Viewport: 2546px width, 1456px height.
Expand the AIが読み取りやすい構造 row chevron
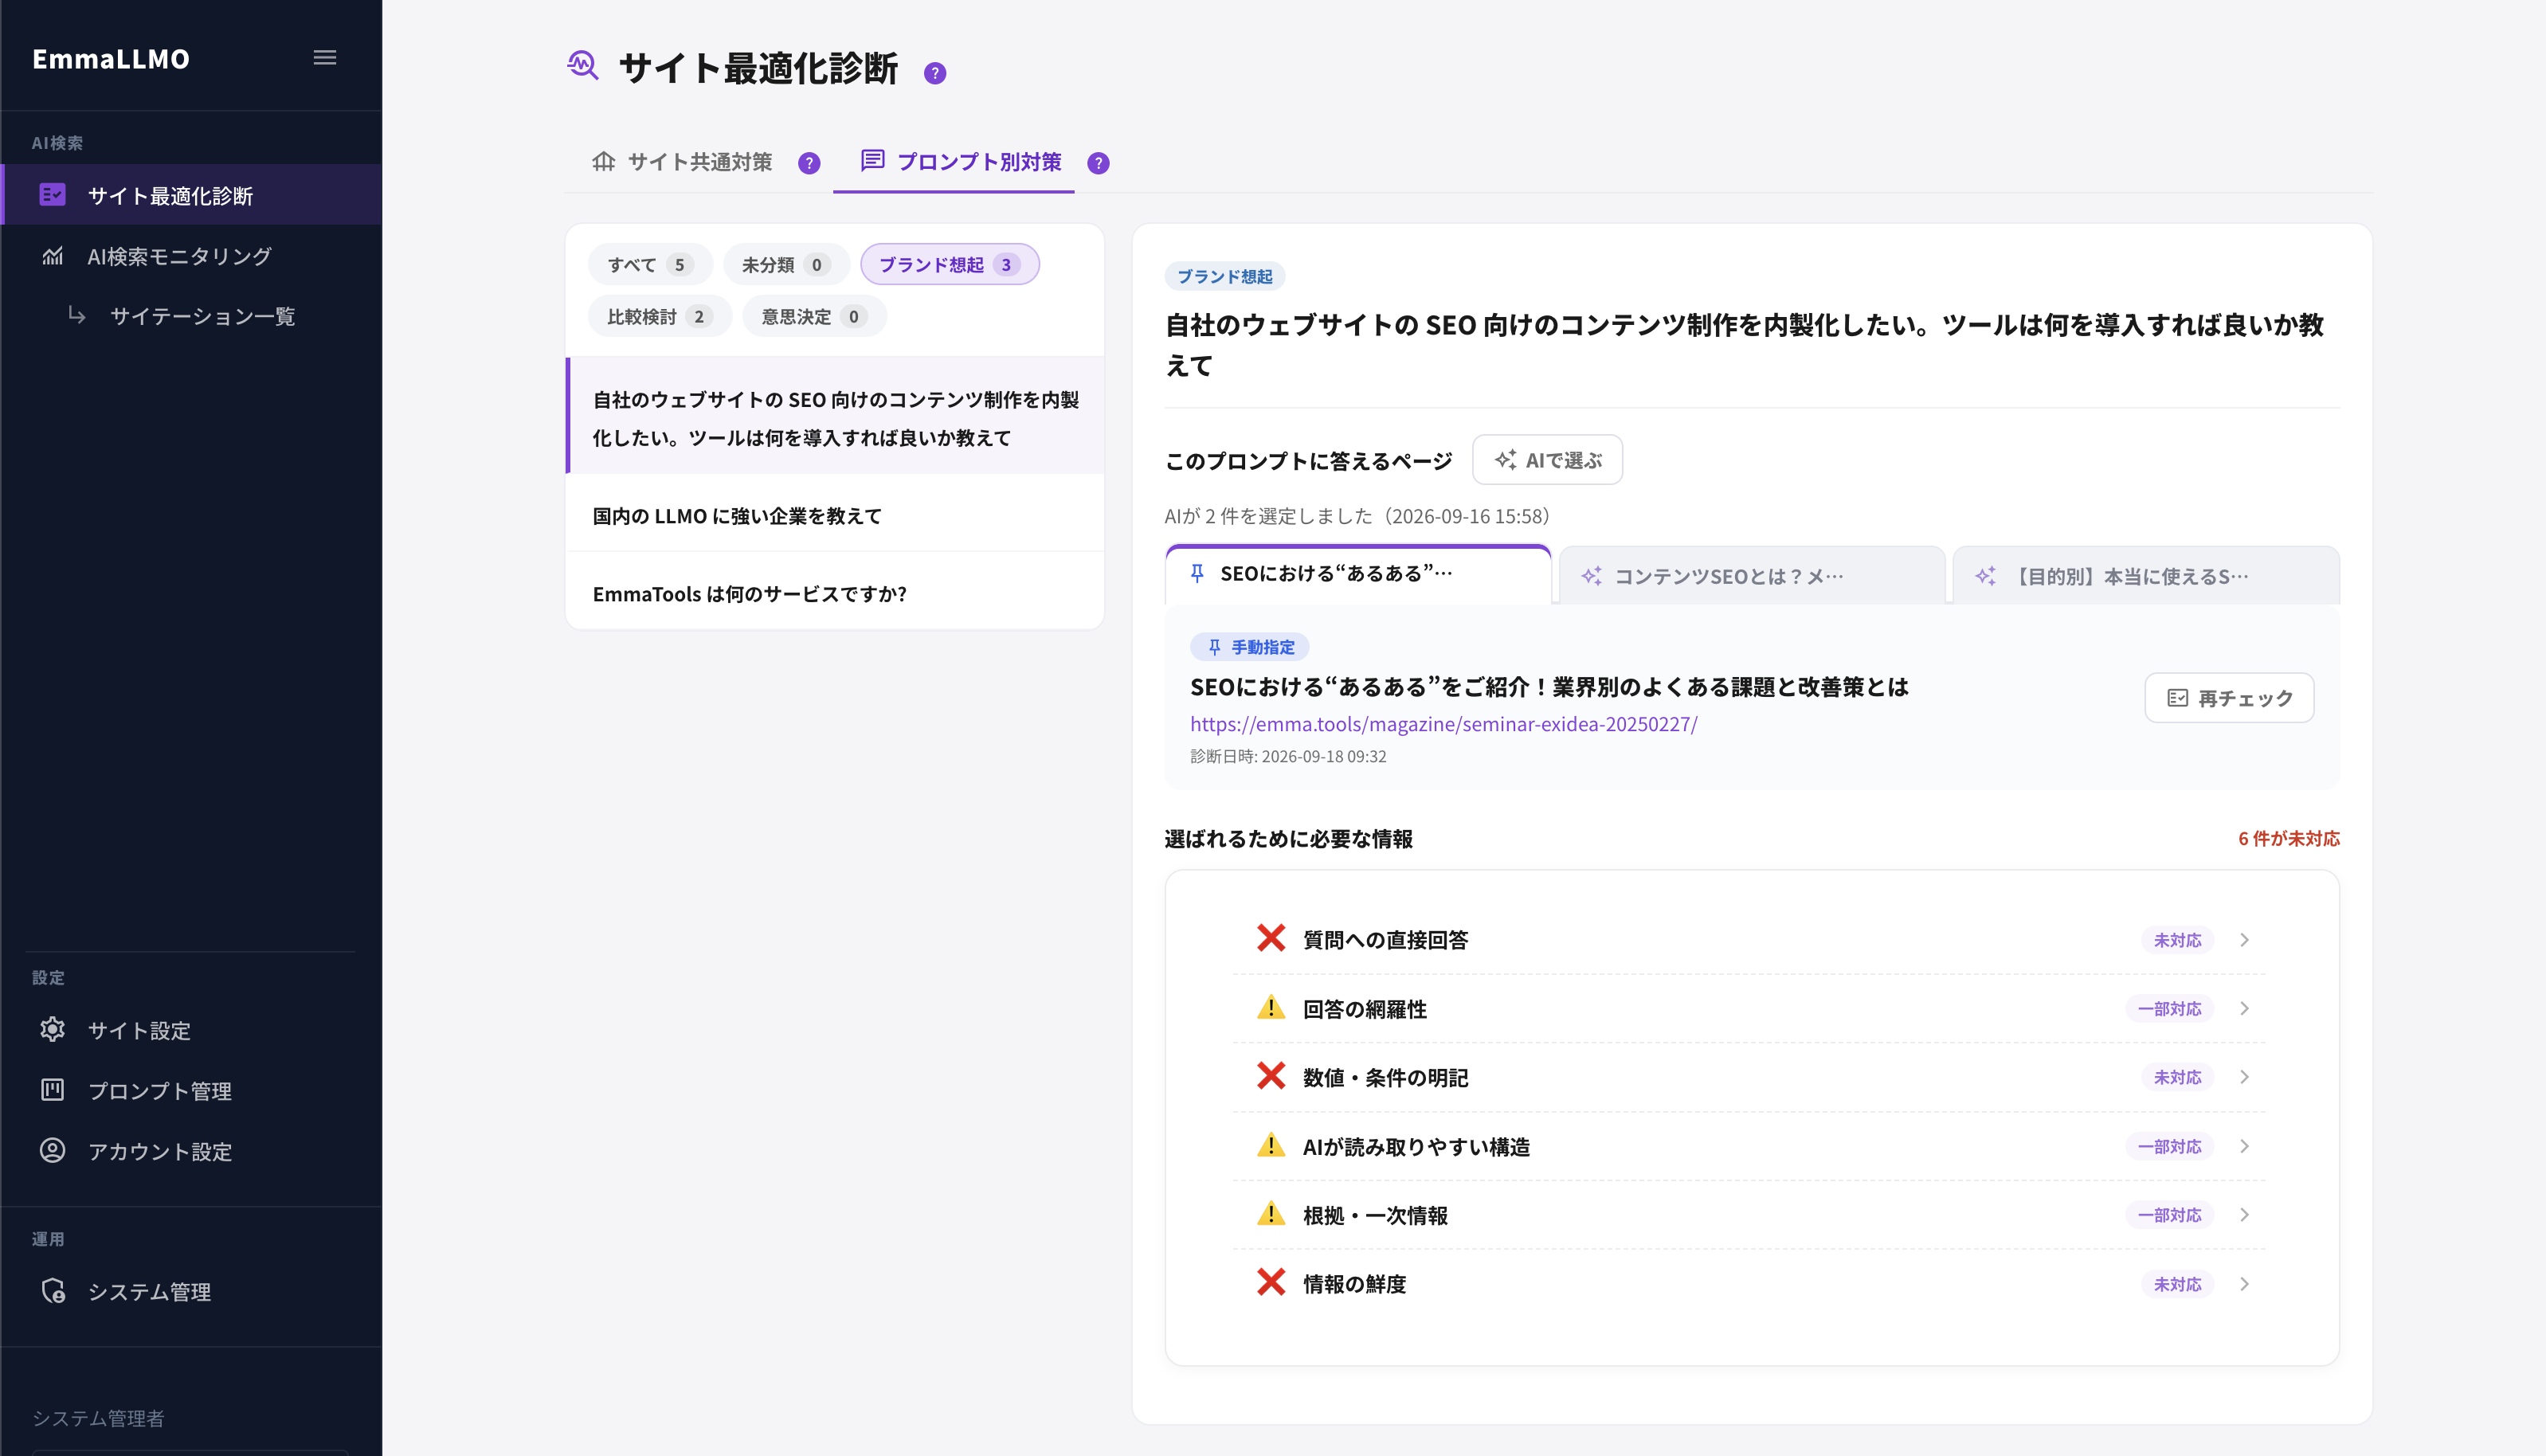coord(2245,1146)
